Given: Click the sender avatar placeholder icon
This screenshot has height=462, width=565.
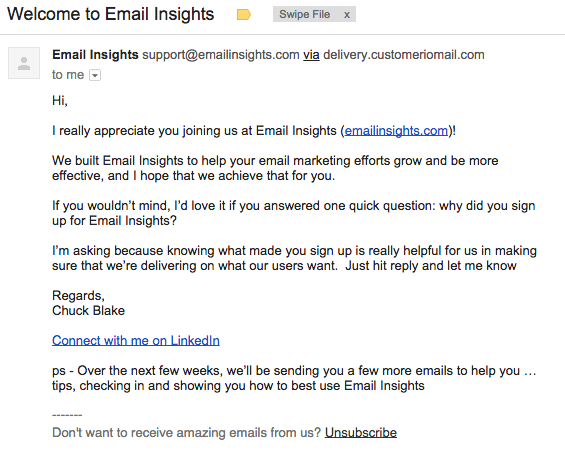Looking at the screenshot, I should (x=24, y=63).
